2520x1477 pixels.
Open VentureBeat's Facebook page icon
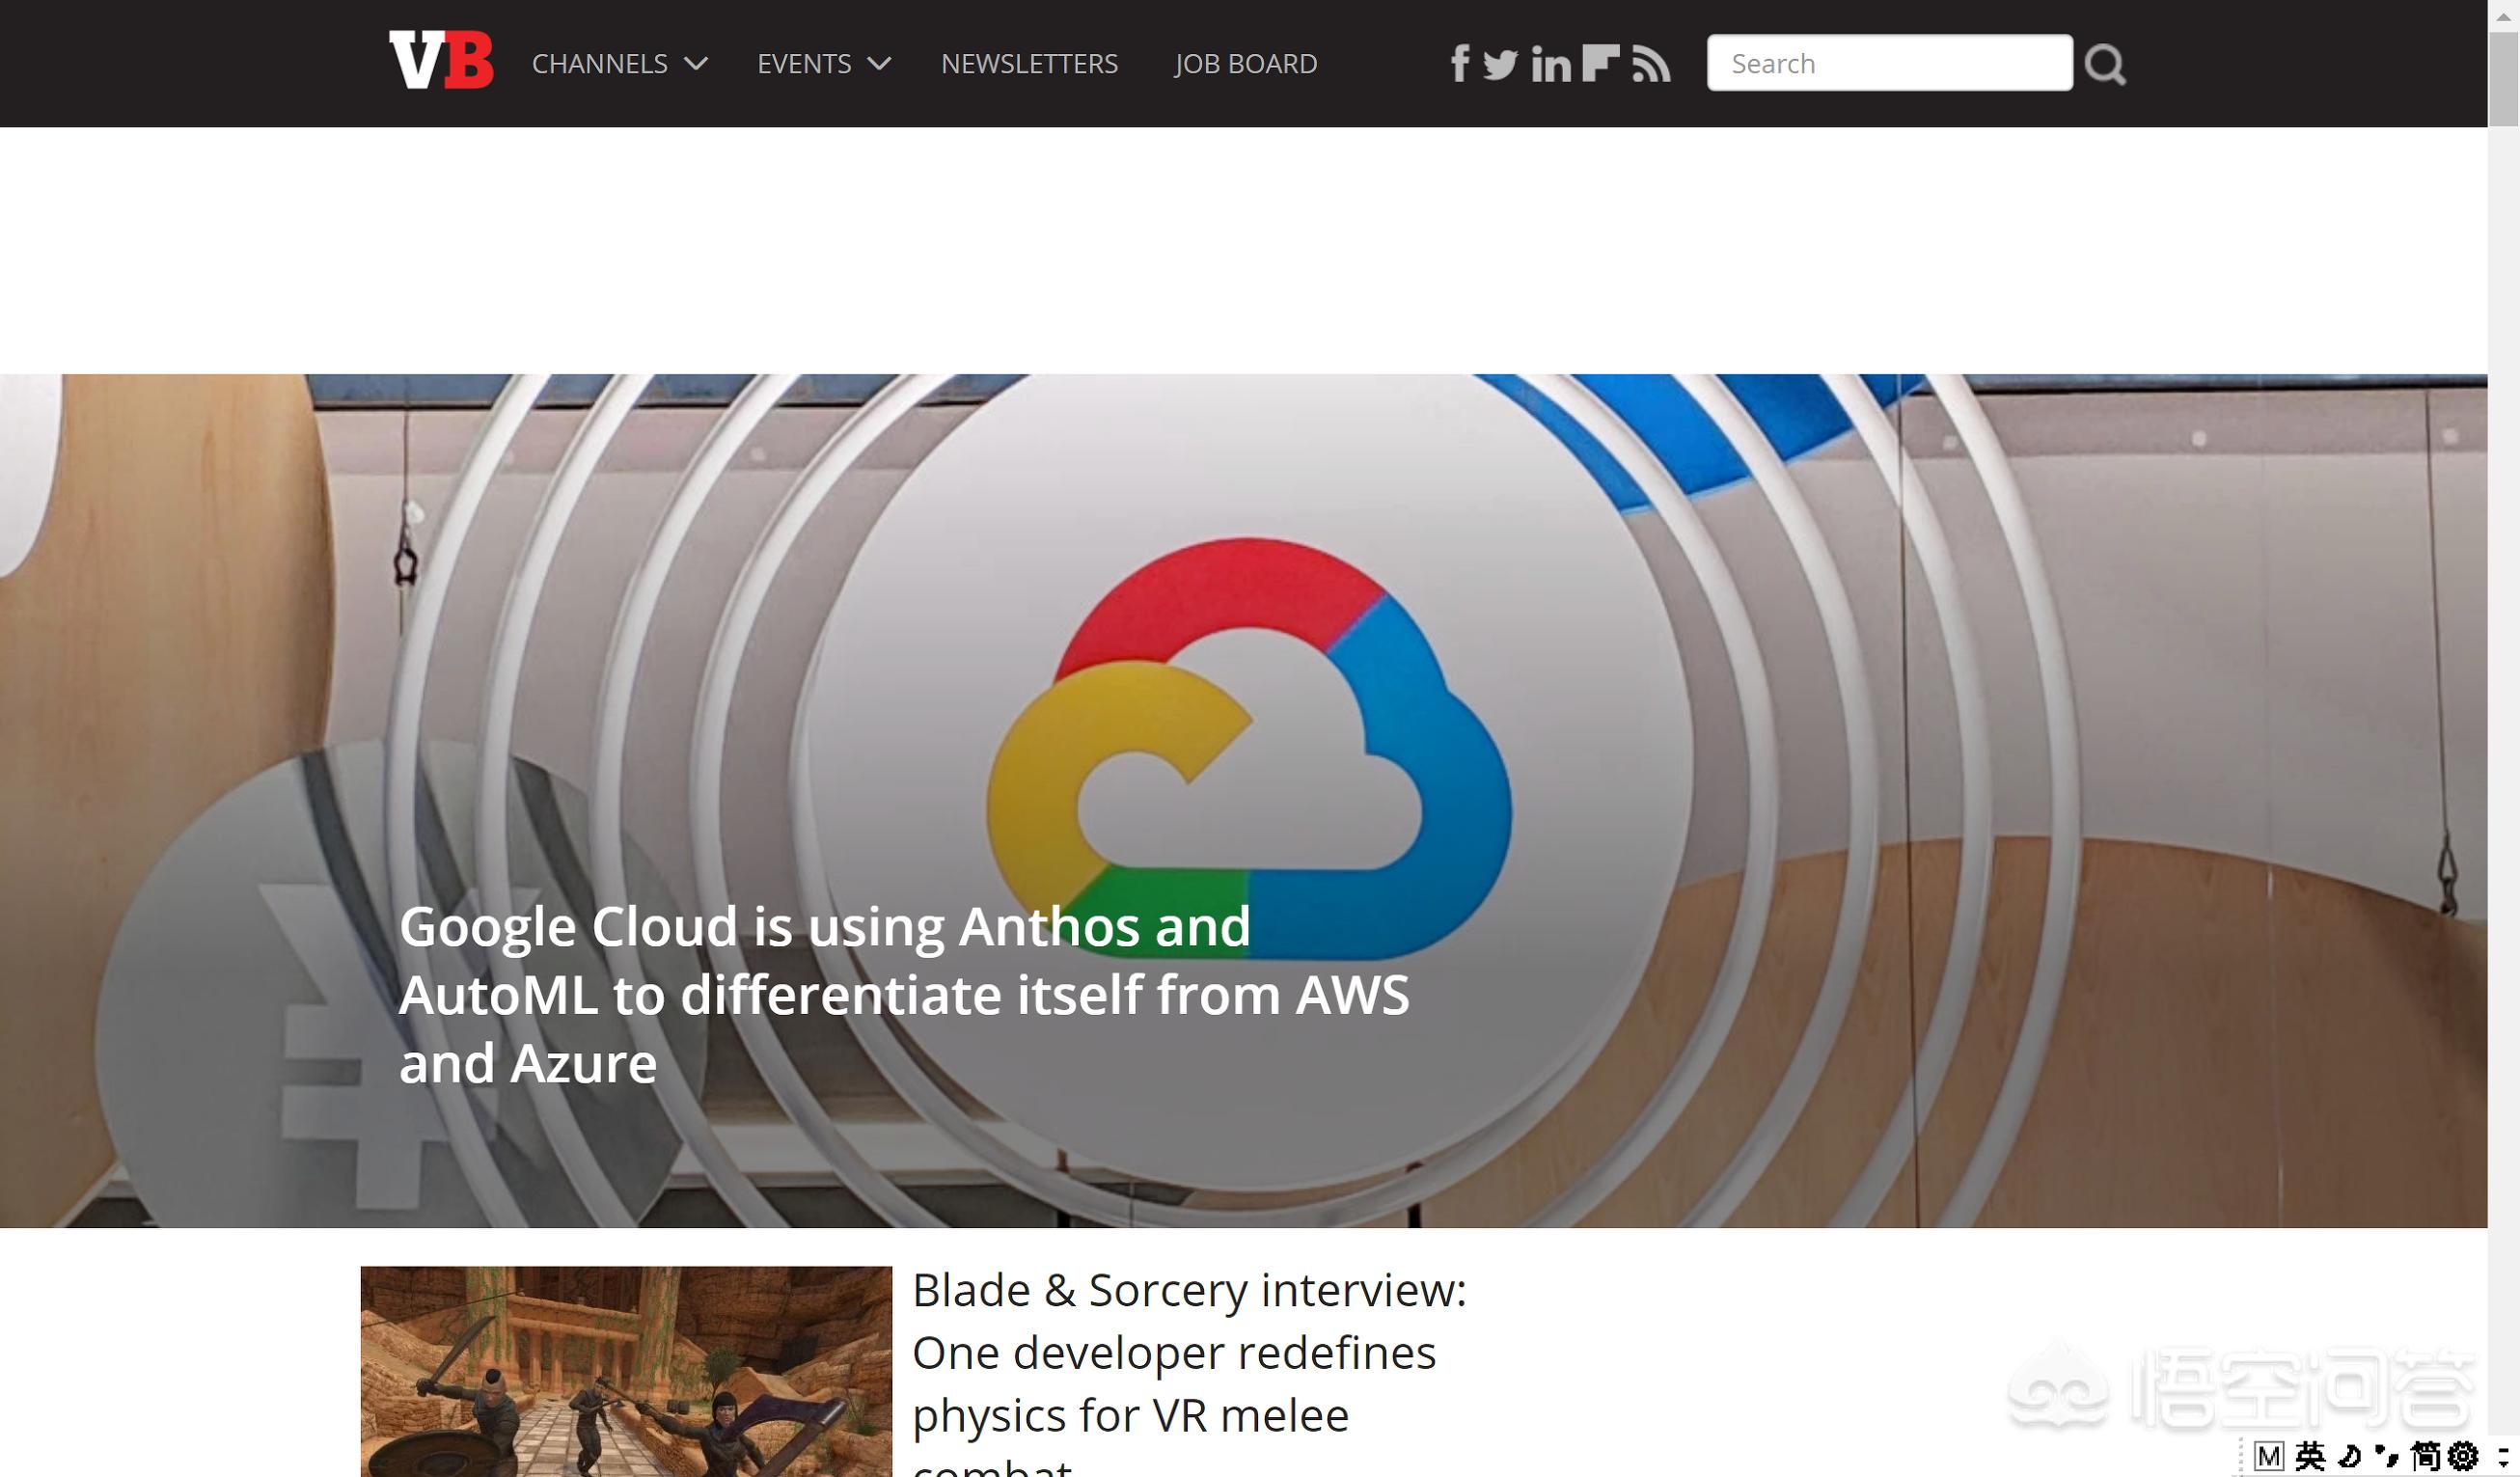(x=1460, y=63)
